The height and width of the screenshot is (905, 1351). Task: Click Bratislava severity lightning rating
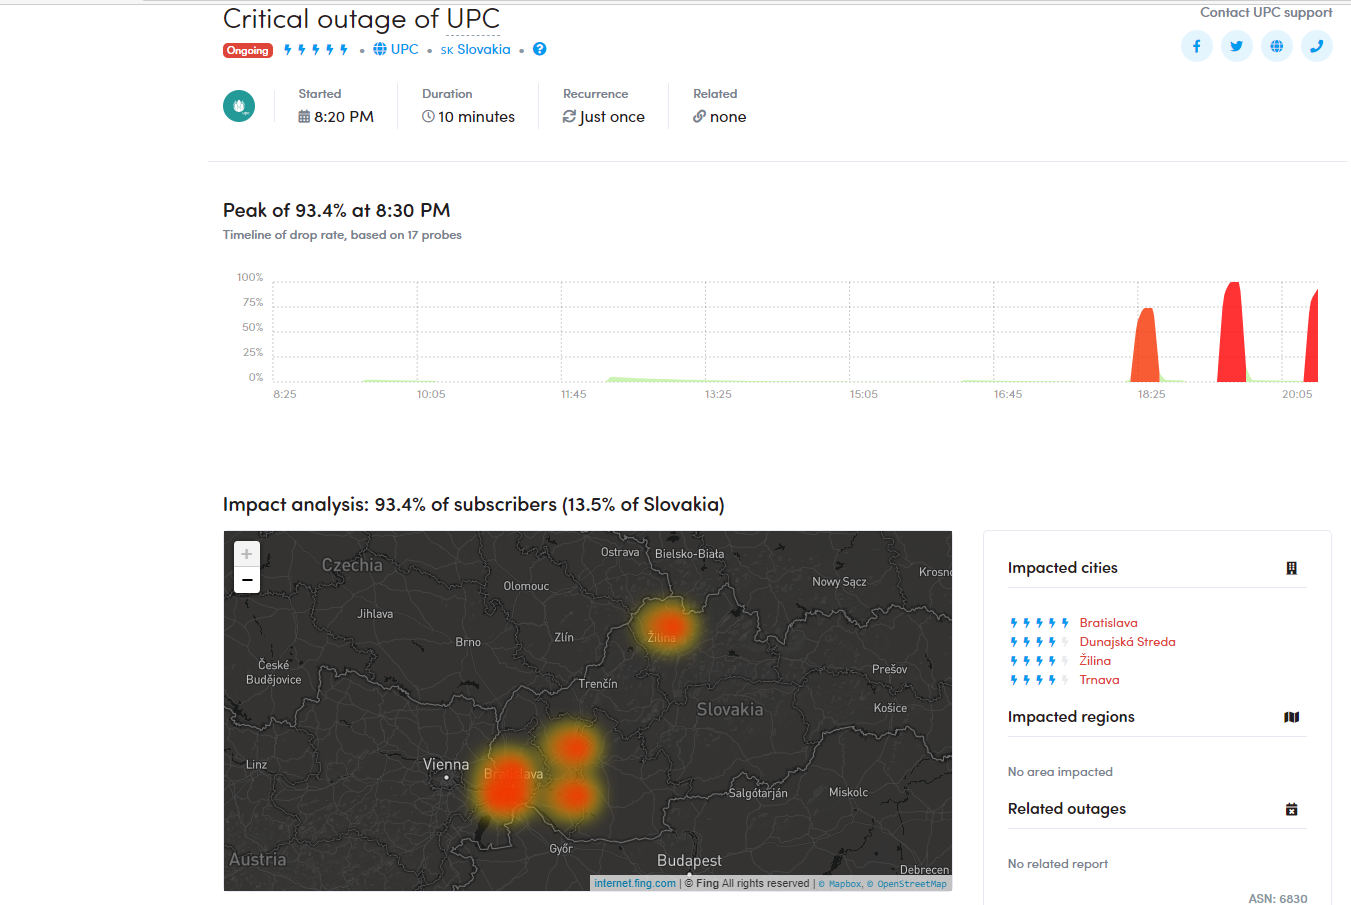coord(1039,623)
